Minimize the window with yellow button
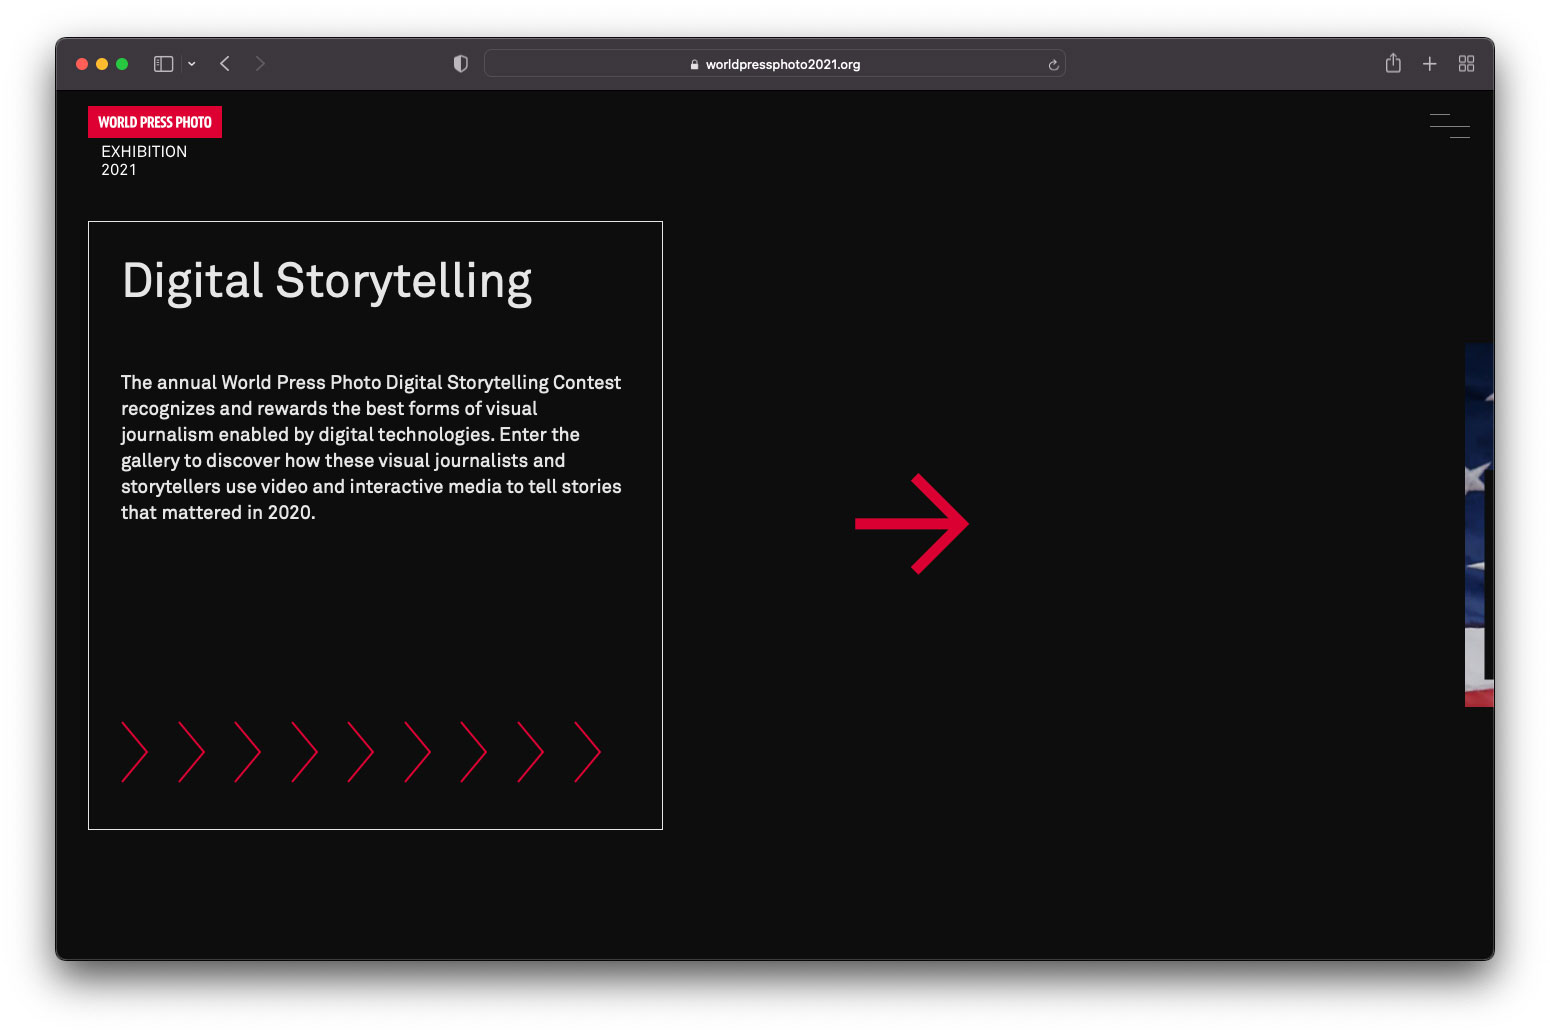The image size is (1550, 1034). (102, 64)
